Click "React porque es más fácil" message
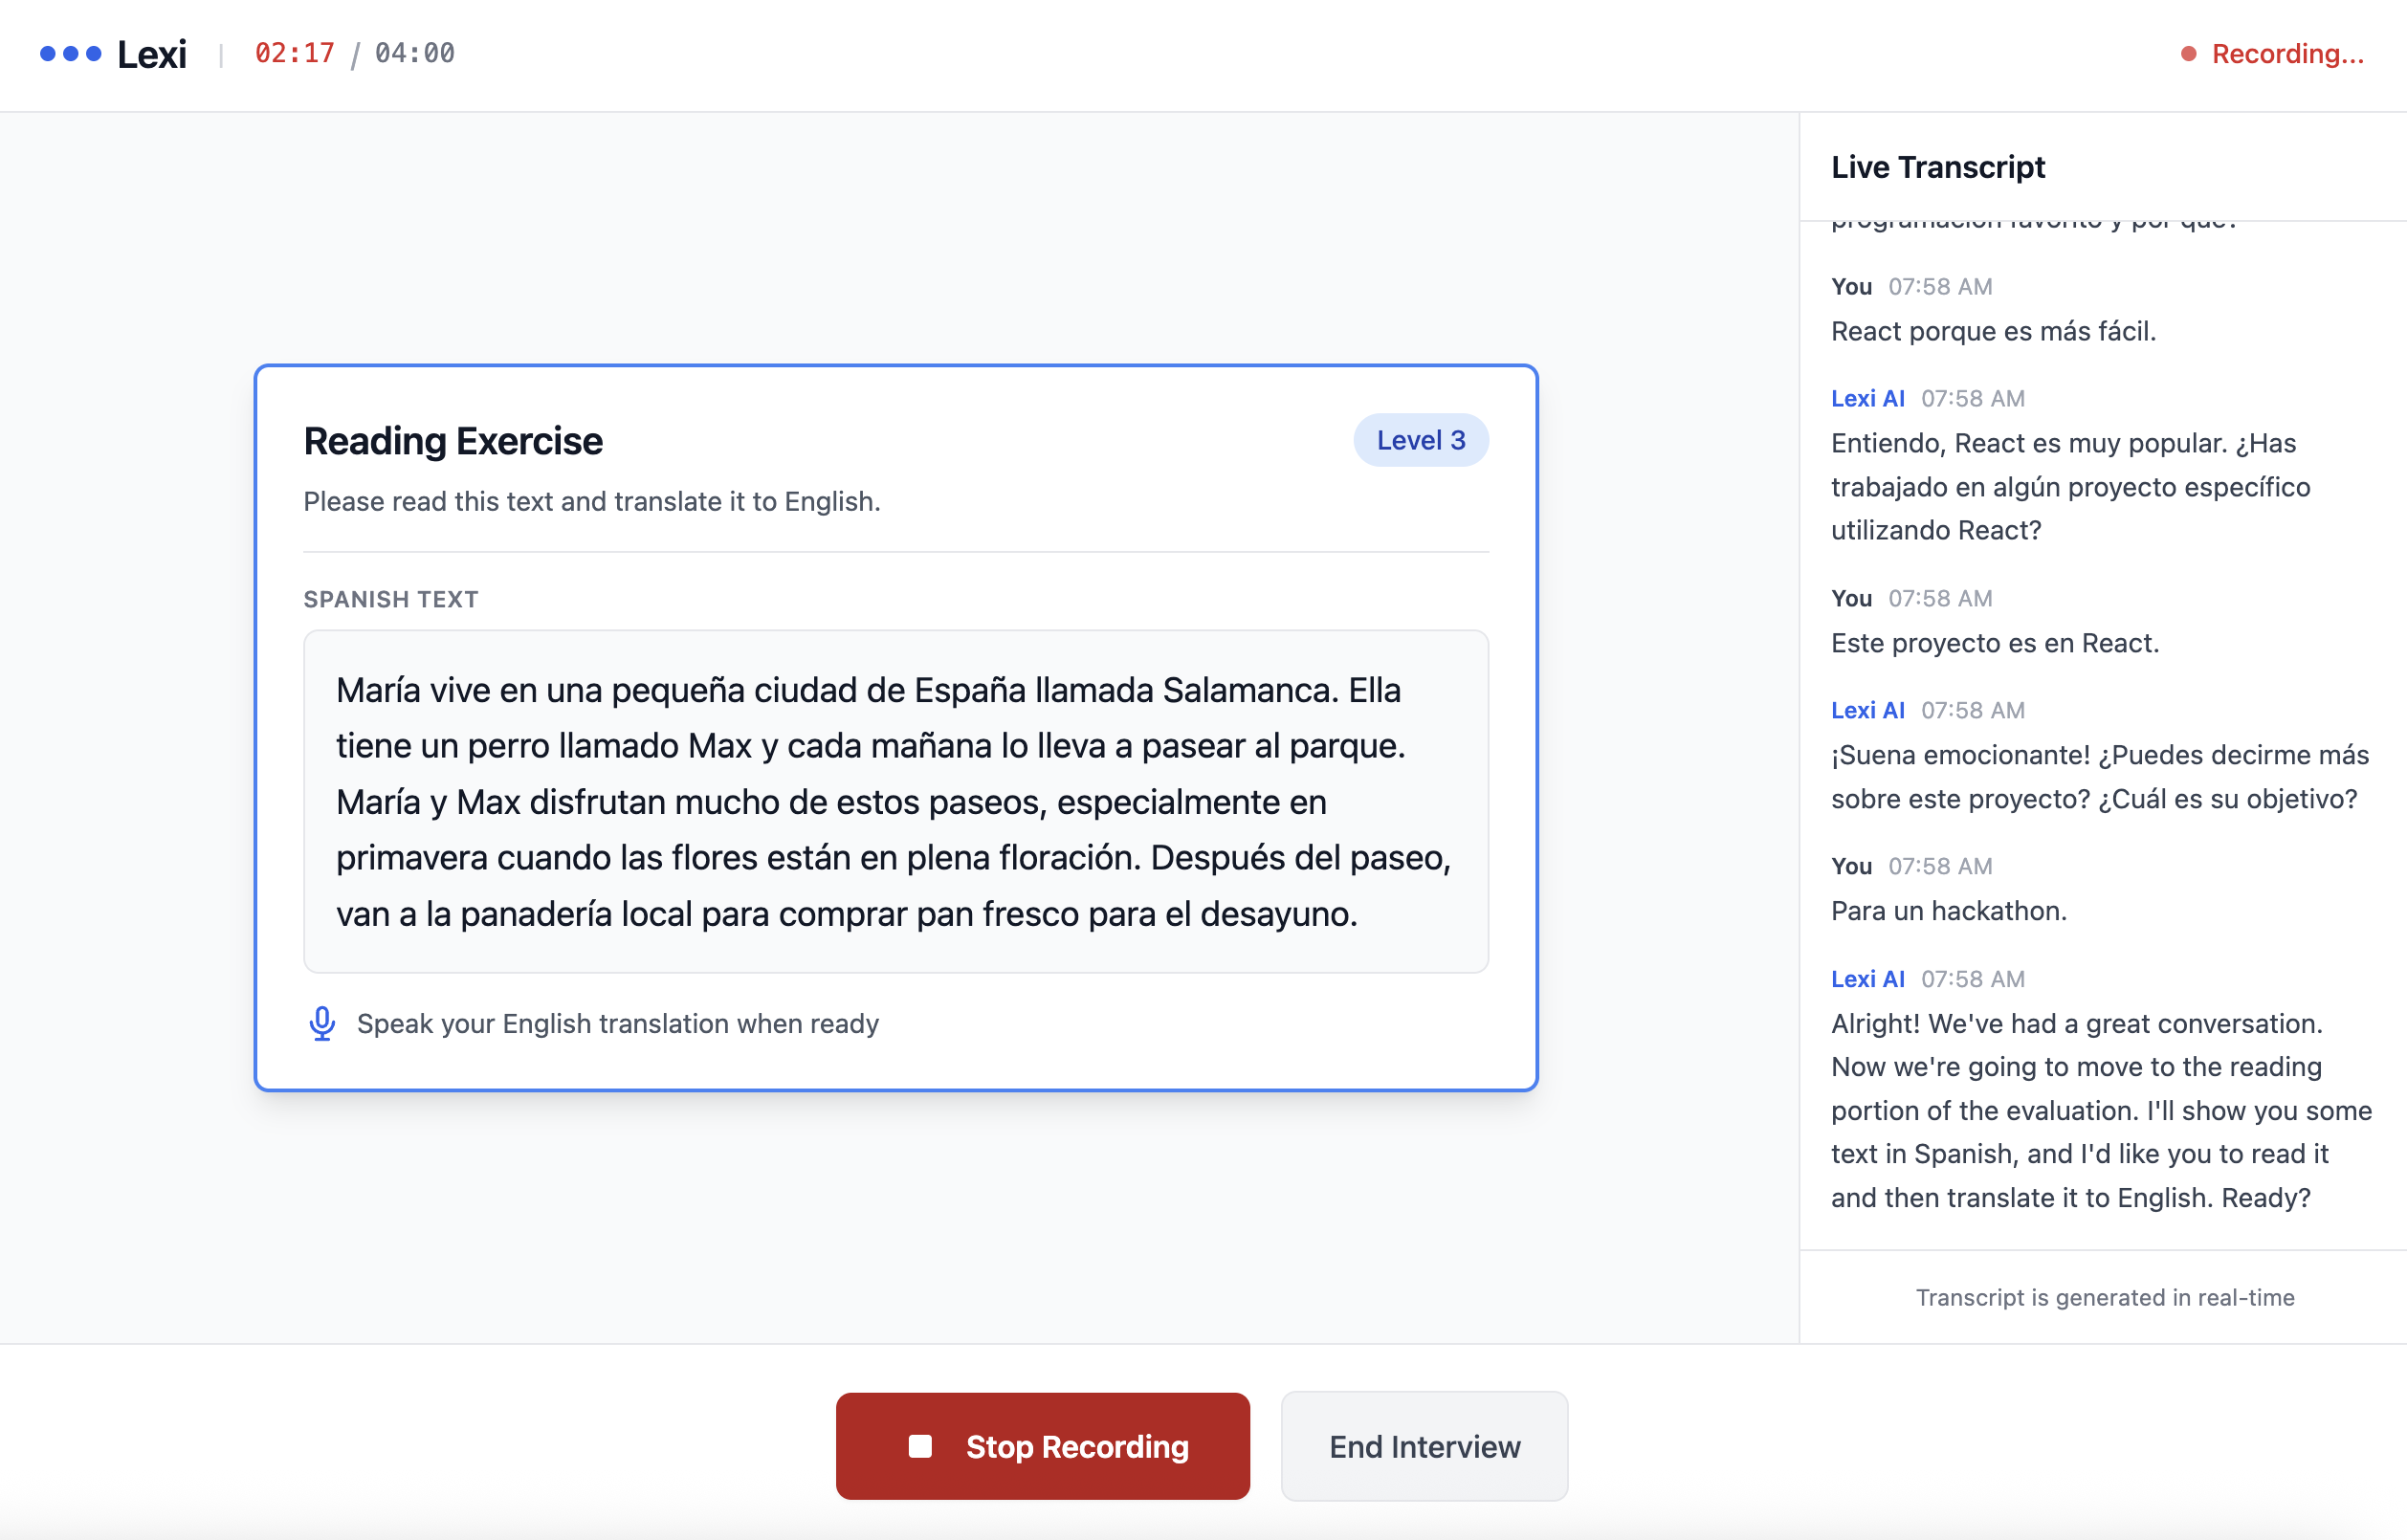 (1993, 331)
